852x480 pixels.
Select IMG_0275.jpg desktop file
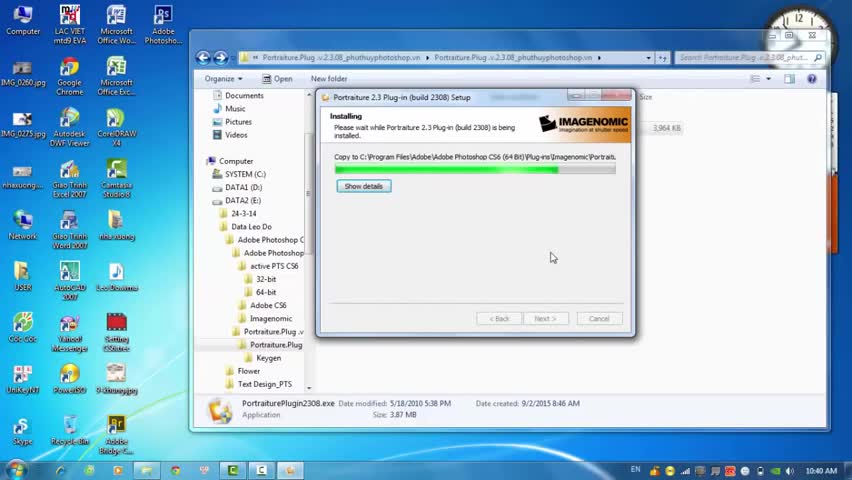[x=23, y=124]
